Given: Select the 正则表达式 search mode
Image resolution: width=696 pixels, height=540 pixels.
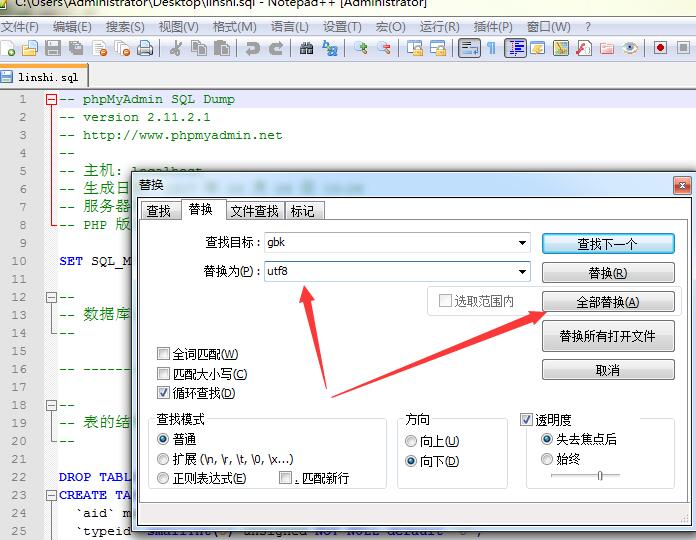Looking at the screenshot, I should (164, 479).
